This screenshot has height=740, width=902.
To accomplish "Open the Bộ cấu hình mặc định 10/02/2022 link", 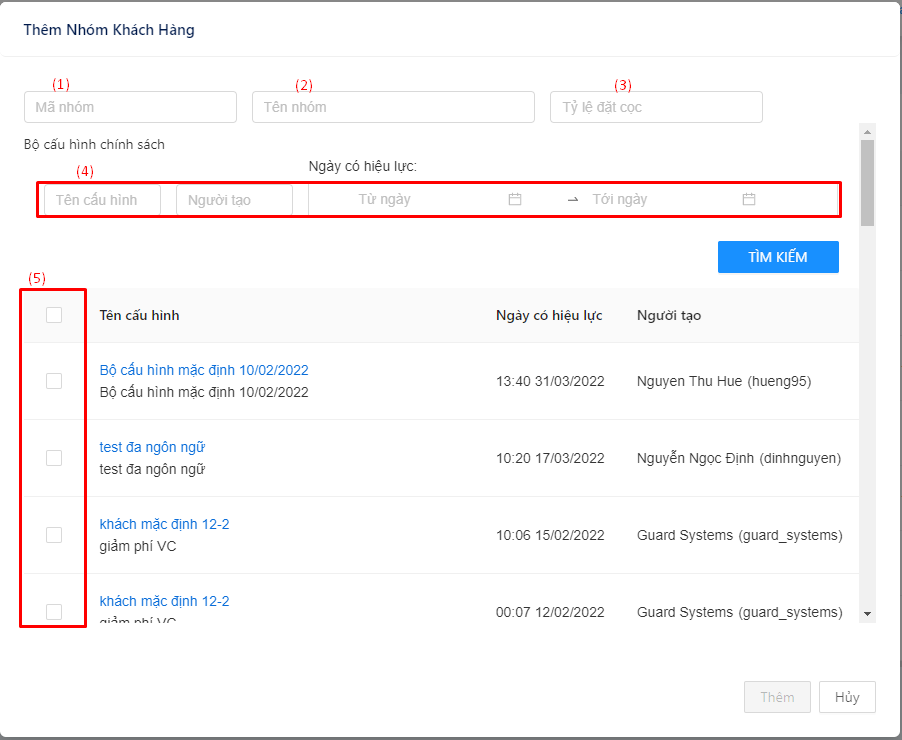I will [x=204, y=370].
